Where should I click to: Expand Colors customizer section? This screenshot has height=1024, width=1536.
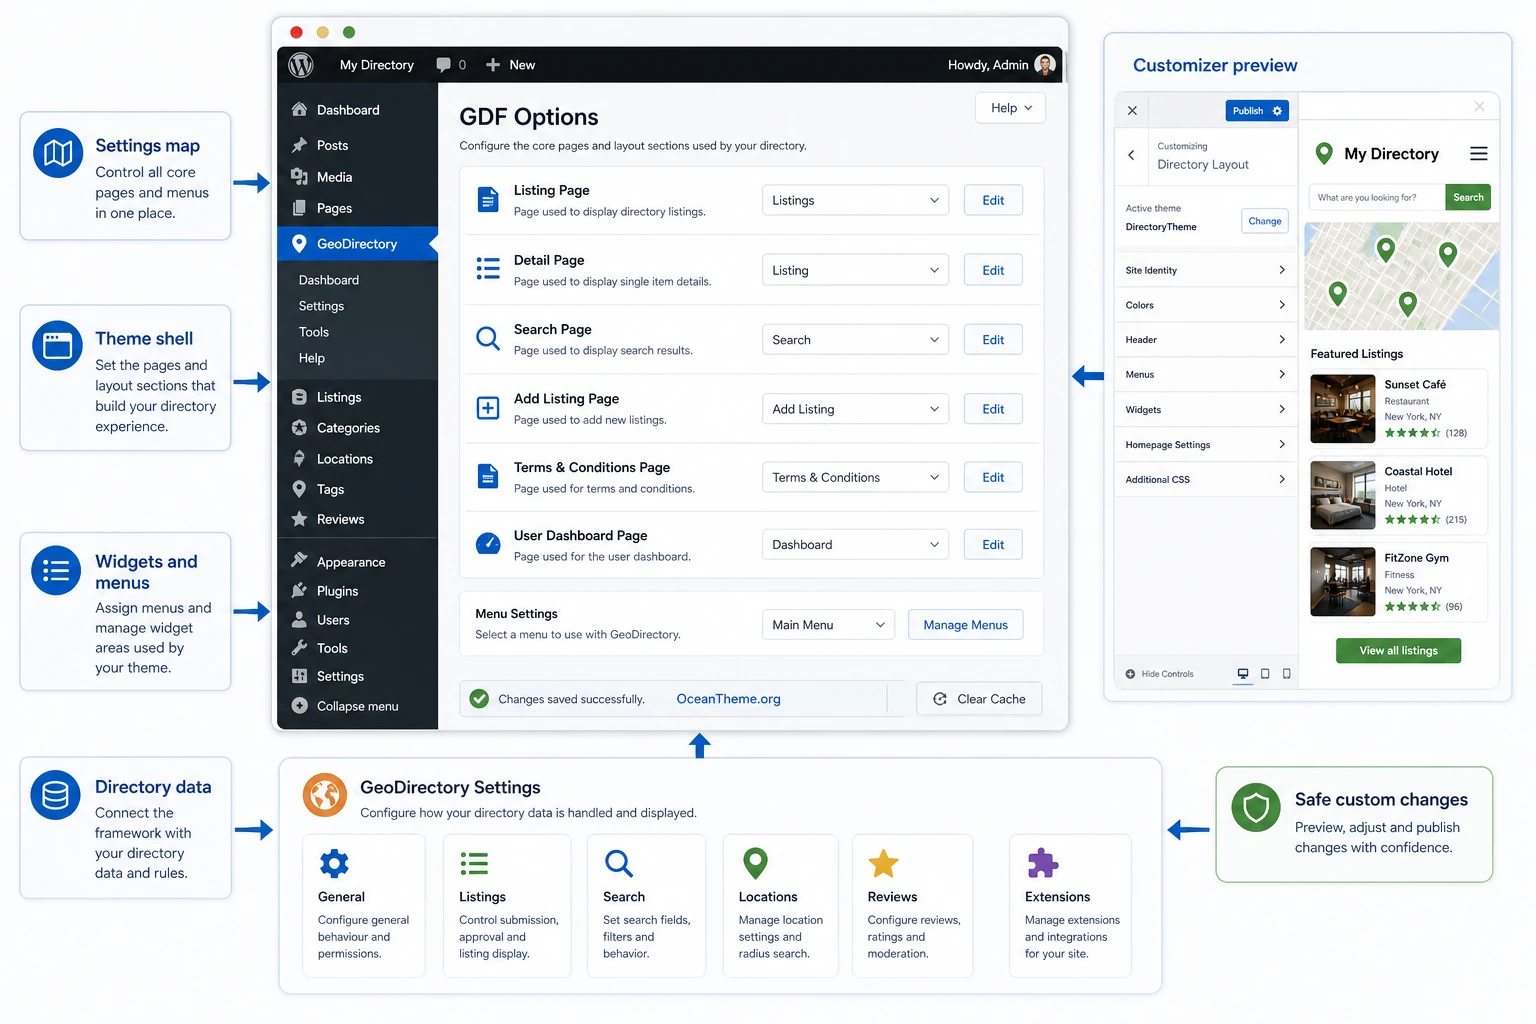click(1205, 305)
